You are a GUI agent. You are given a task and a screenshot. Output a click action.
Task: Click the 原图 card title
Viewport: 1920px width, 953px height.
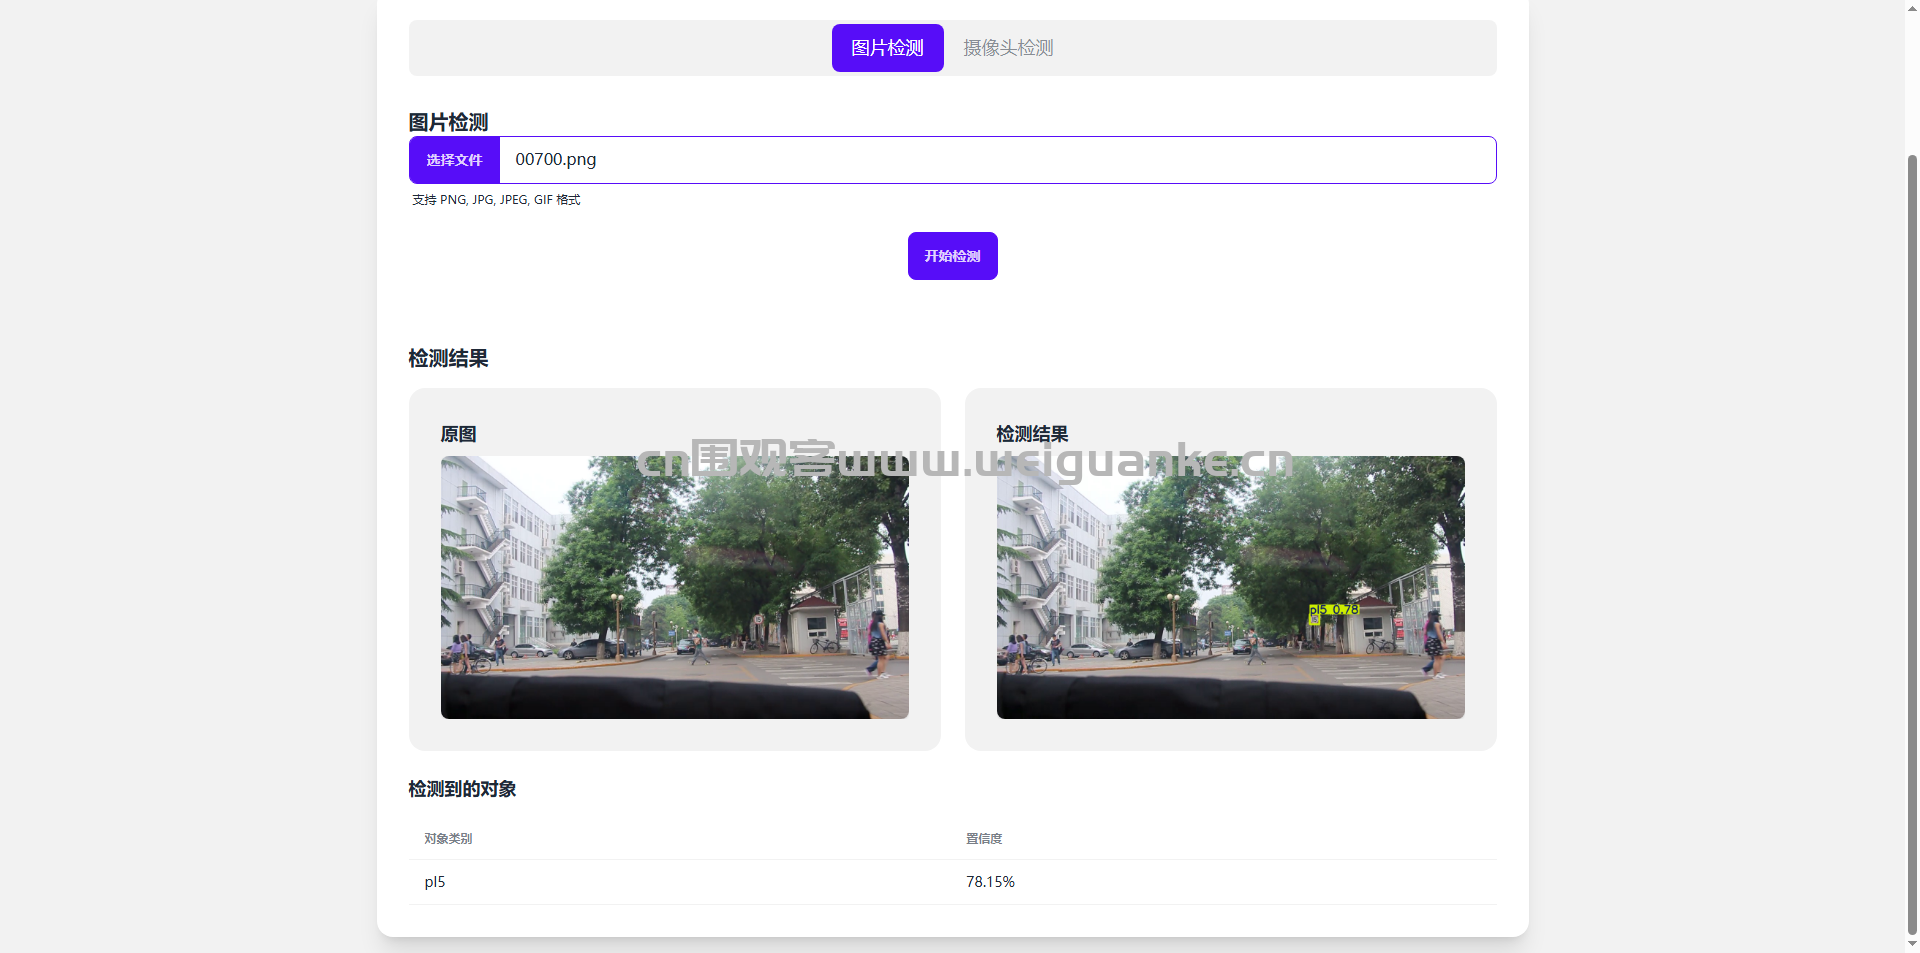point(458,434)
